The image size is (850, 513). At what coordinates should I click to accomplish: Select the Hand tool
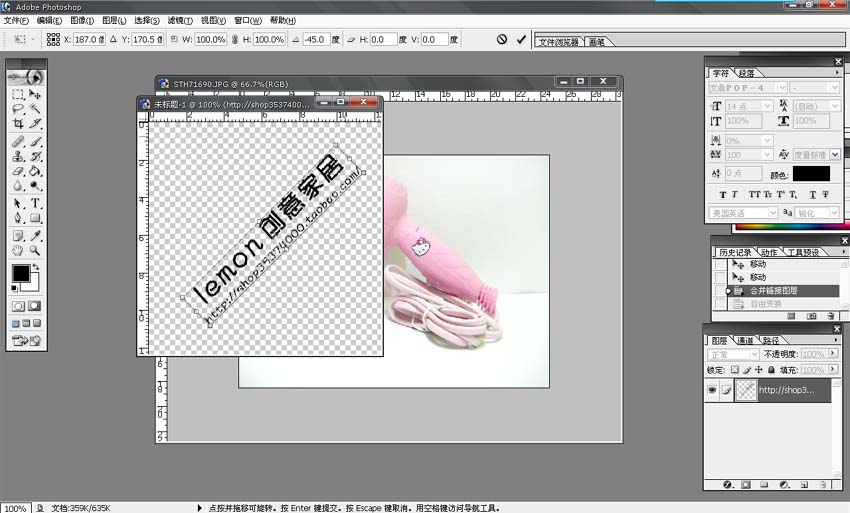(x=18, y=251)
